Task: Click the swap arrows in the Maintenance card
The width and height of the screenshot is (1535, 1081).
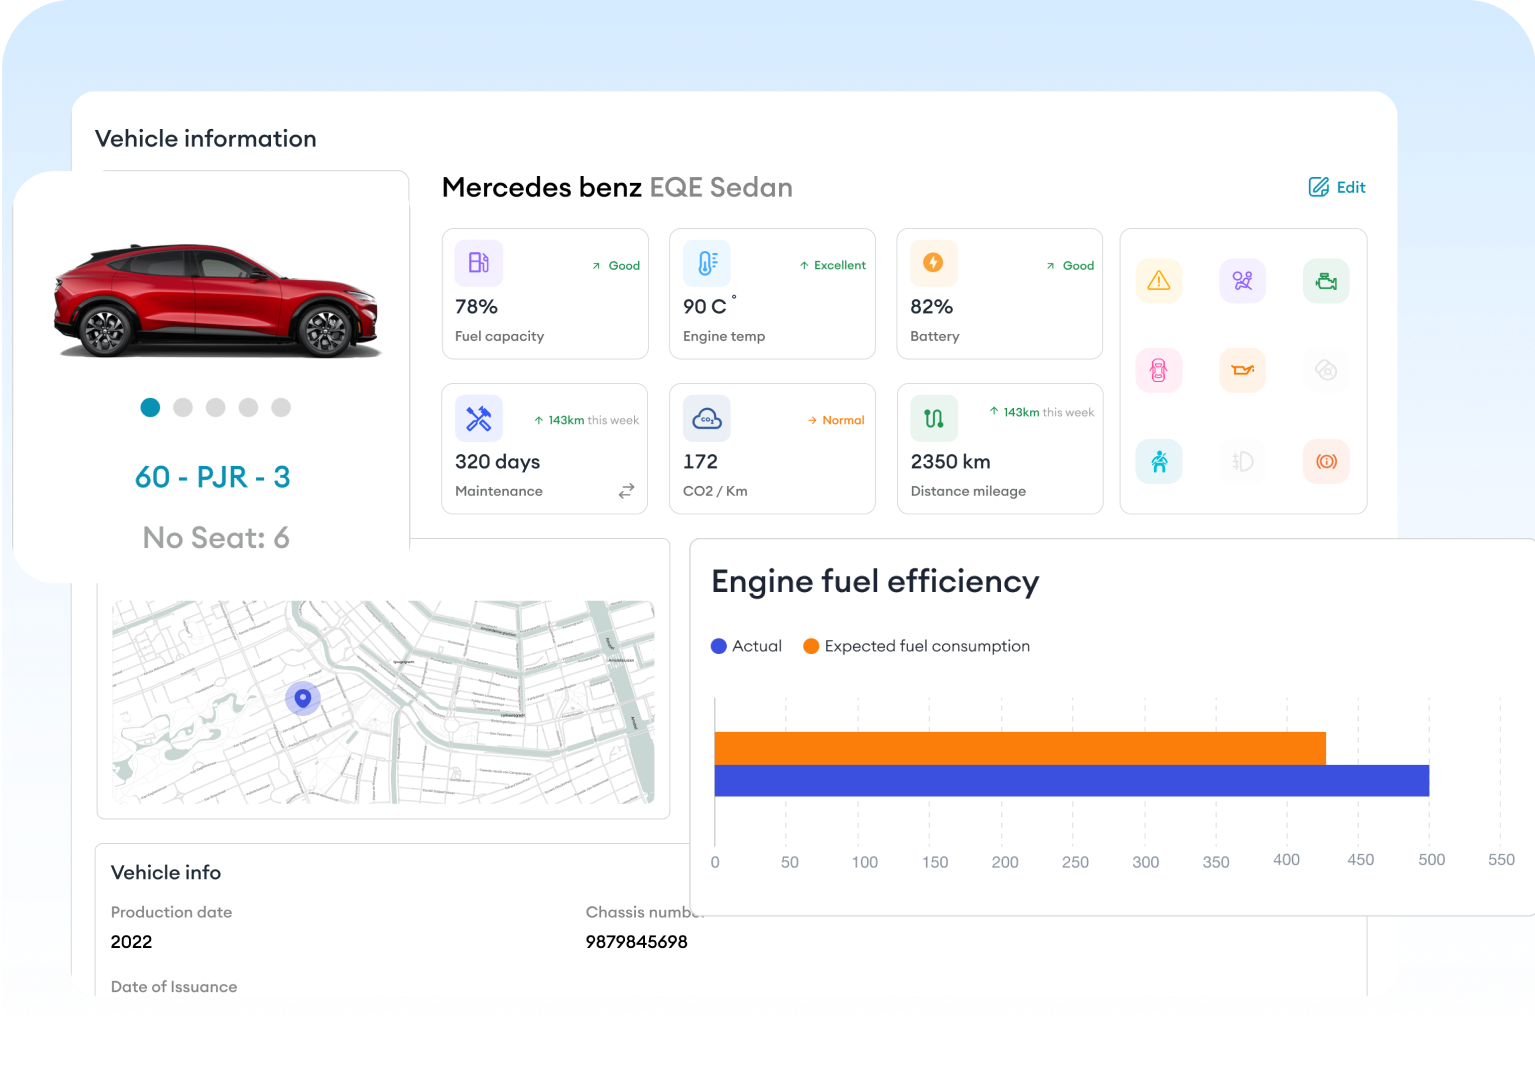Action: pos(626,491)
